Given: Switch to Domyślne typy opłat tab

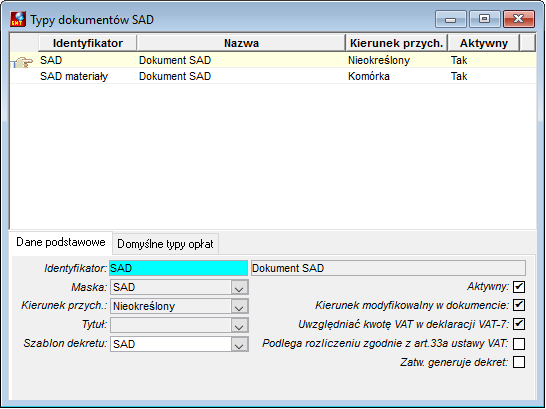Looking at the screenshot, I should tap(165, 244).
